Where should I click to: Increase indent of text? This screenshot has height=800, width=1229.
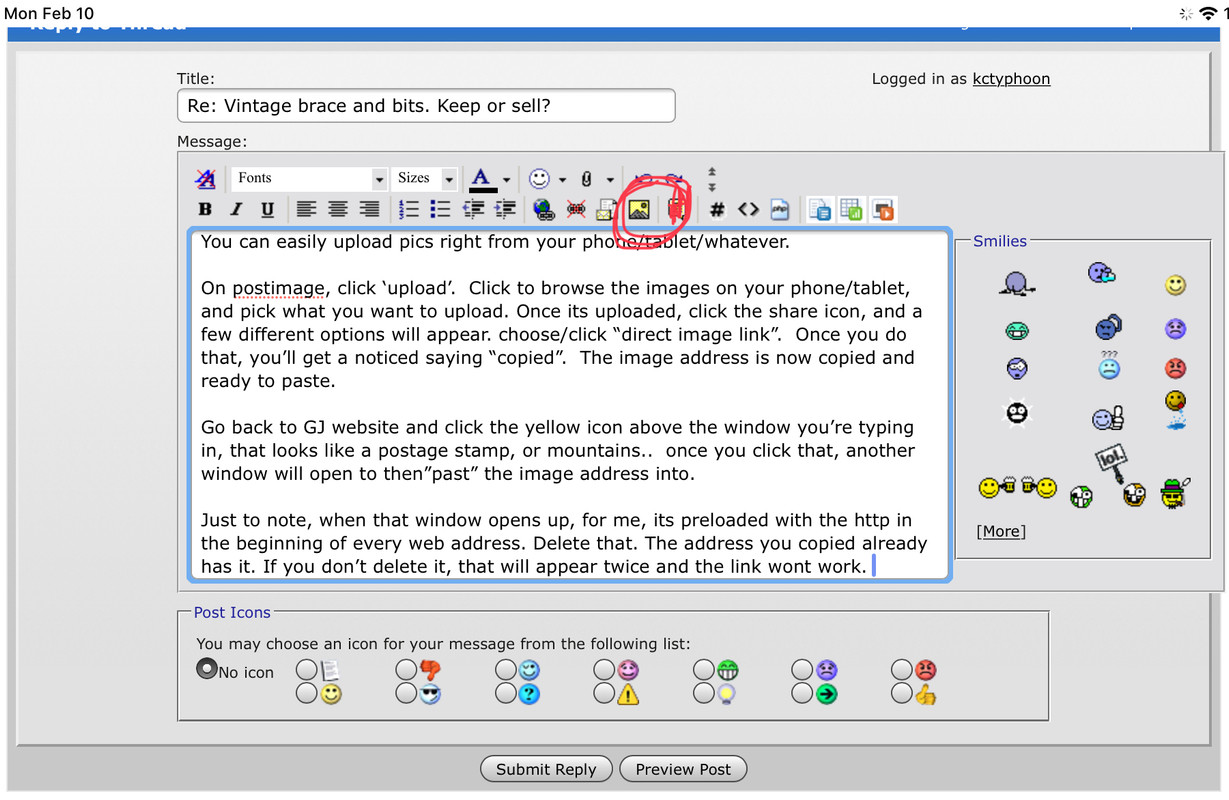point(505,209)
